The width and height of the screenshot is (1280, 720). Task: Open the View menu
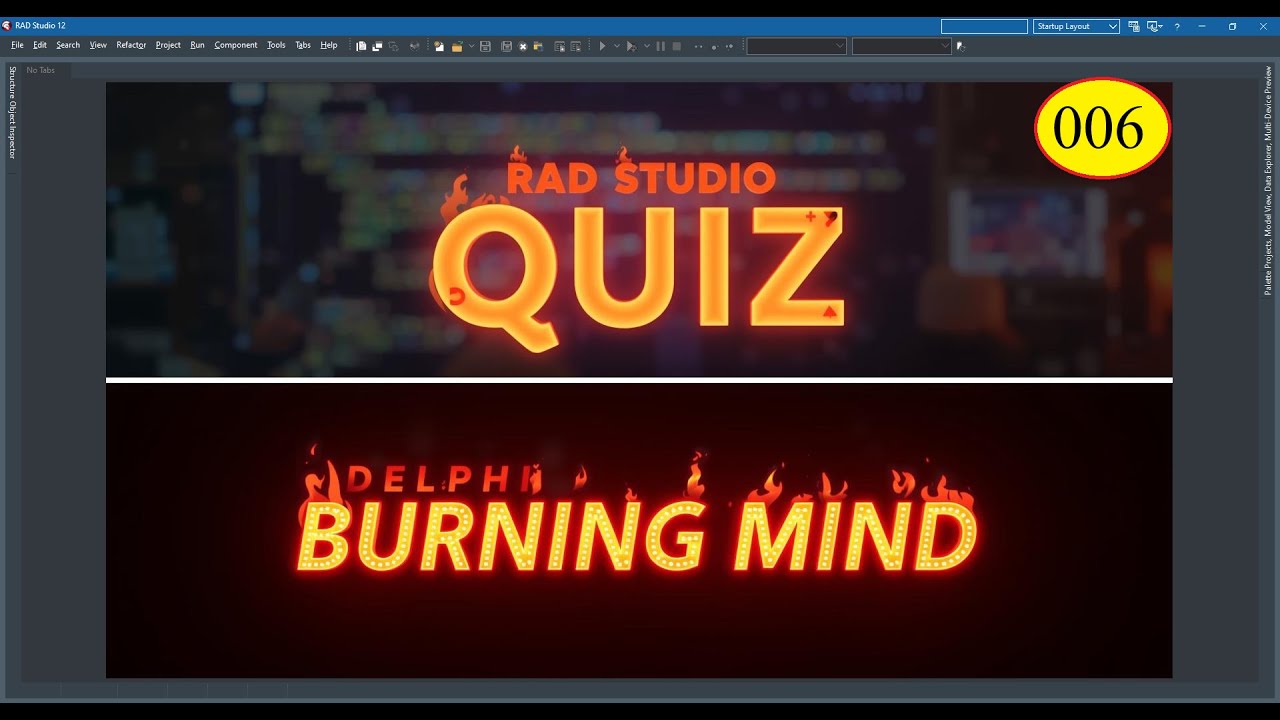tap(98, 45)
